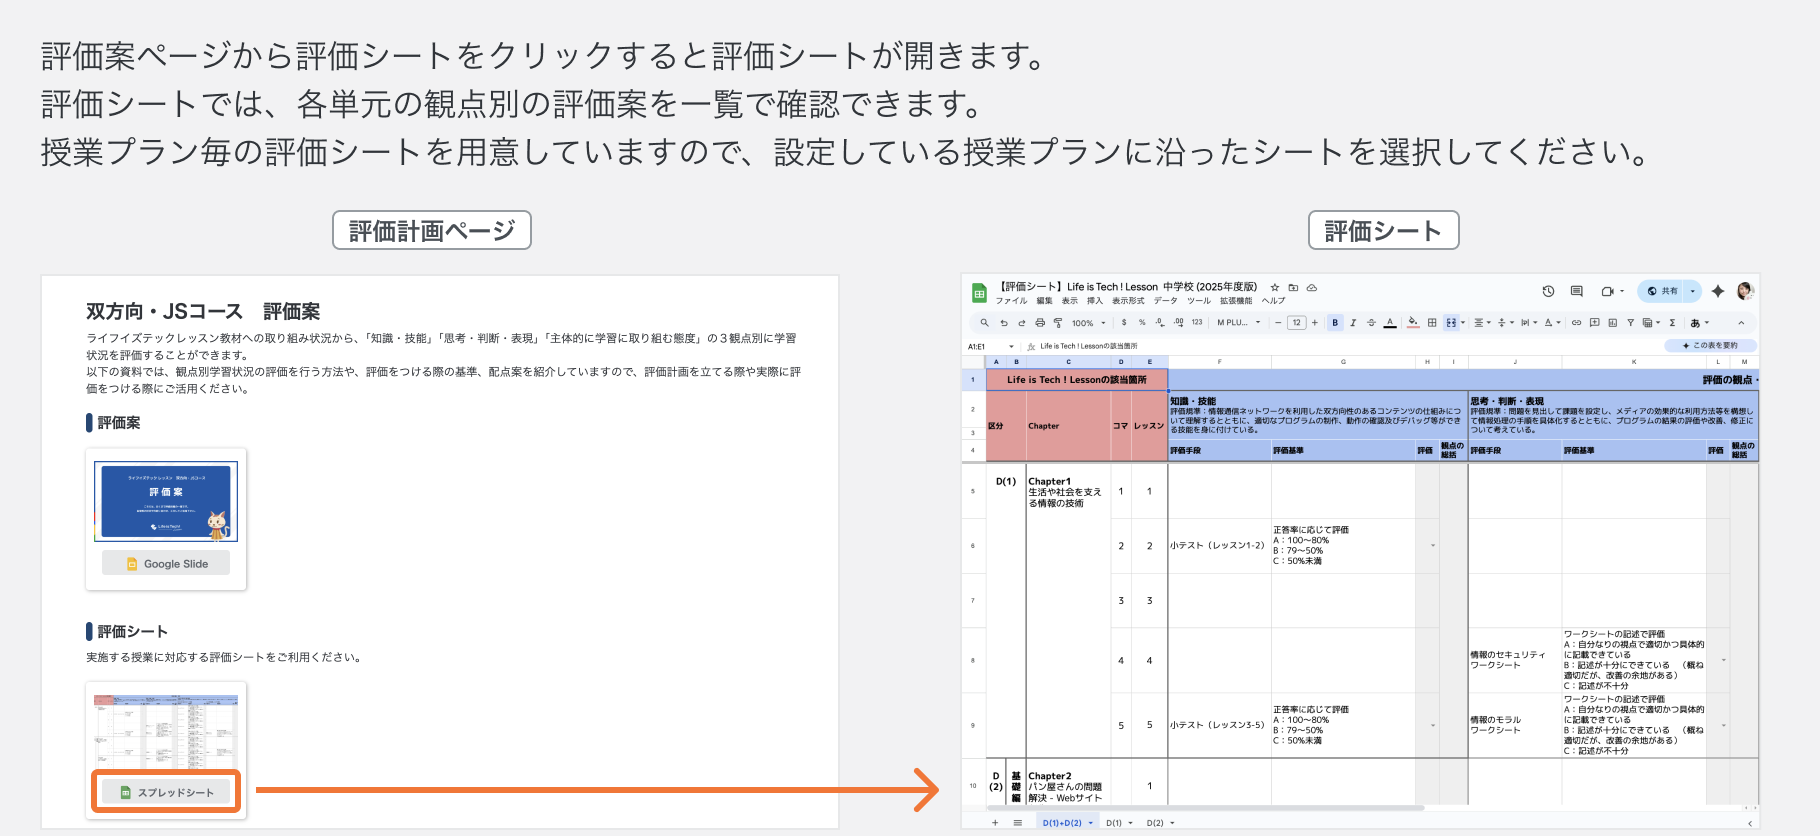Select the paint format tool
This screenshot has height=836, width=1820.
click(x=1058, y=322)
